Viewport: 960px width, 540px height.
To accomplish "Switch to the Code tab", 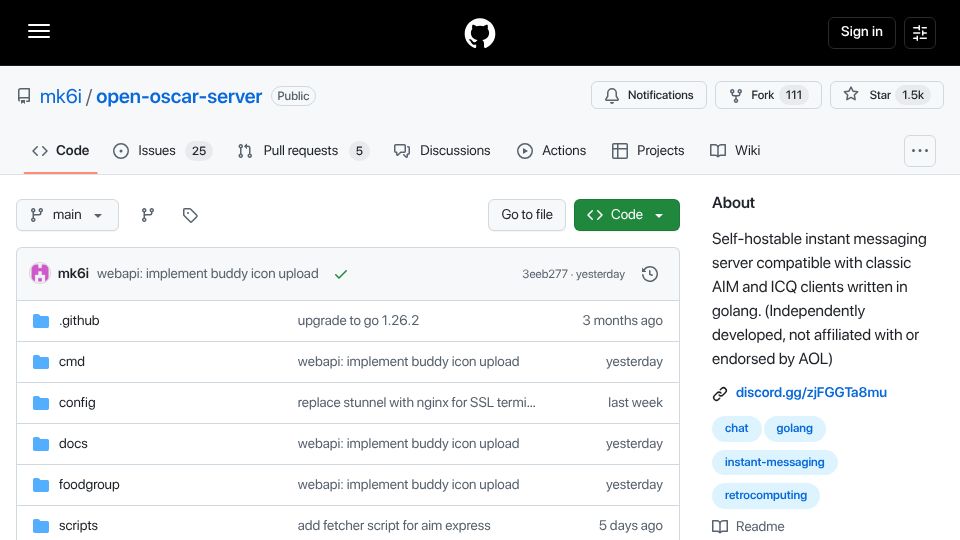I will tap(61, 151).
